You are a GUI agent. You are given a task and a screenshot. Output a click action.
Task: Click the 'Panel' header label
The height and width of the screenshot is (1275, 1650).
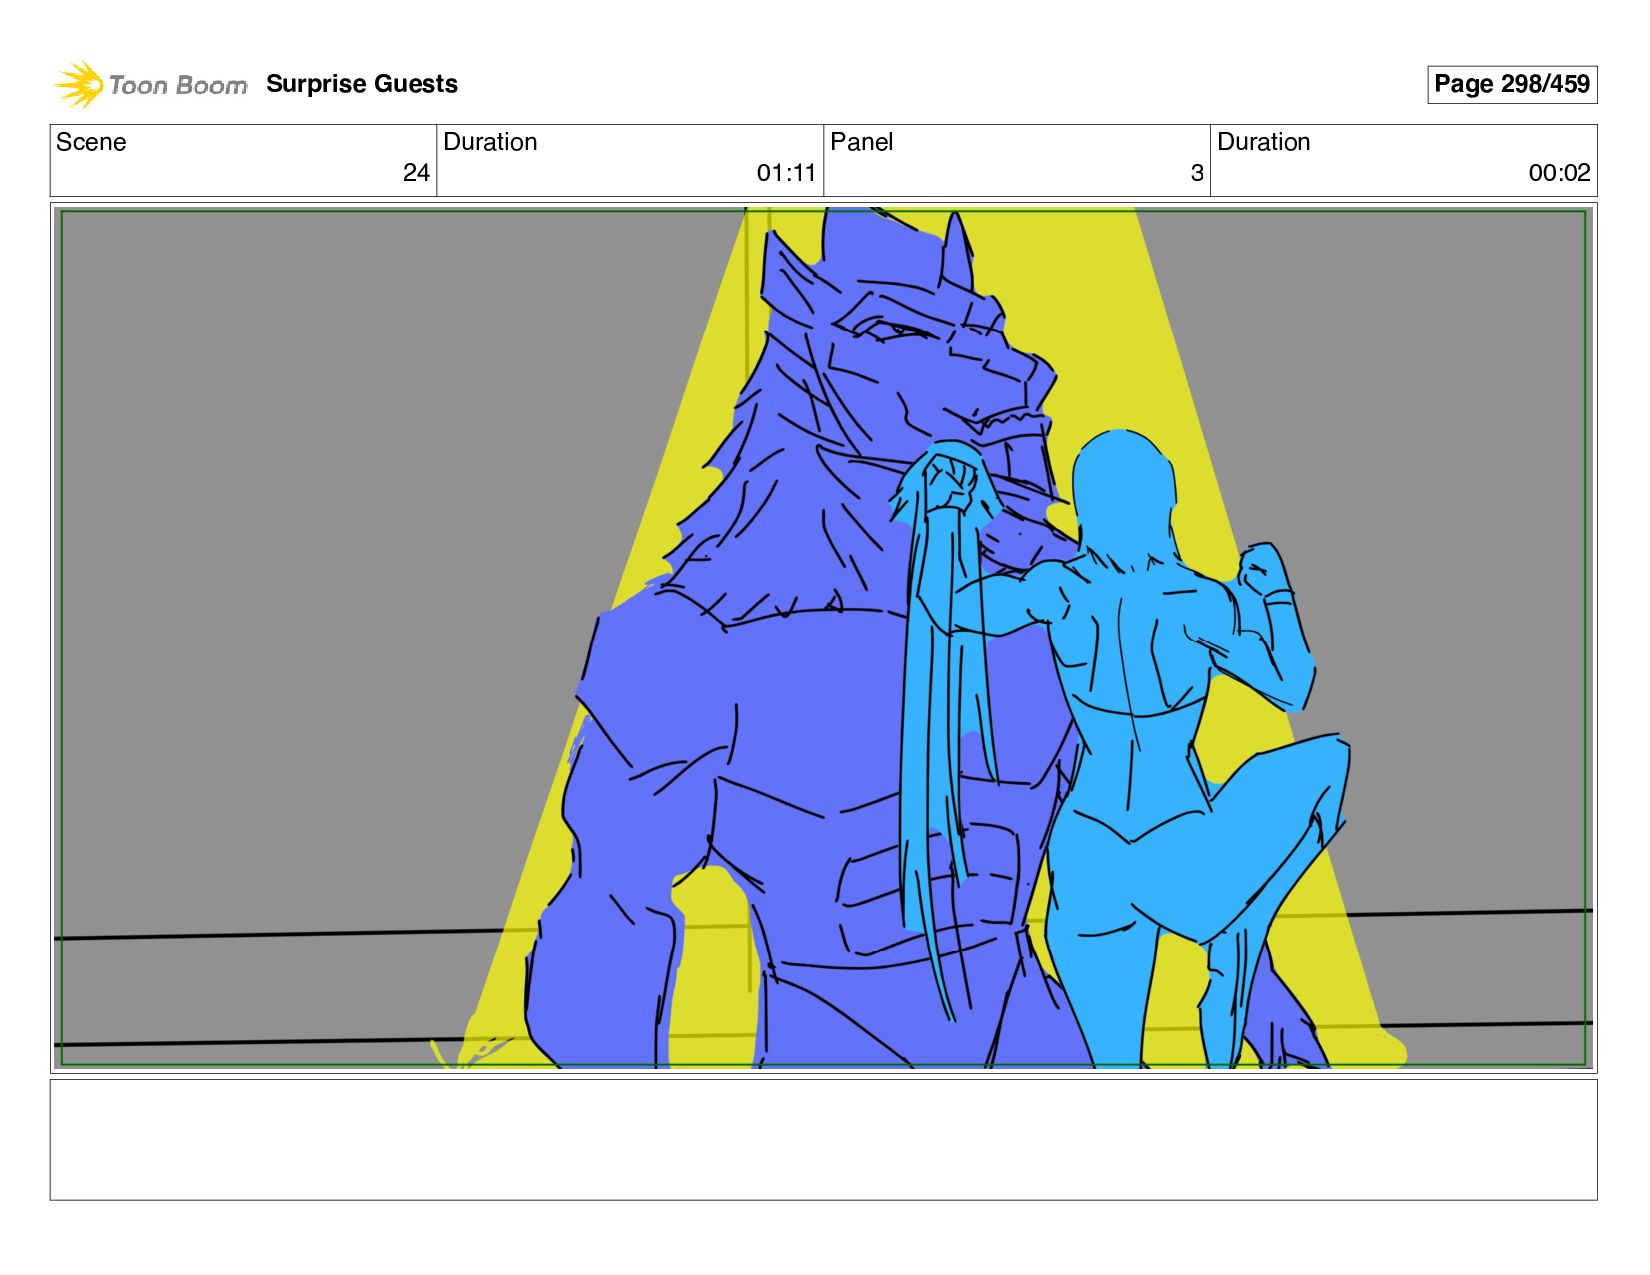[x=861, y=142]
